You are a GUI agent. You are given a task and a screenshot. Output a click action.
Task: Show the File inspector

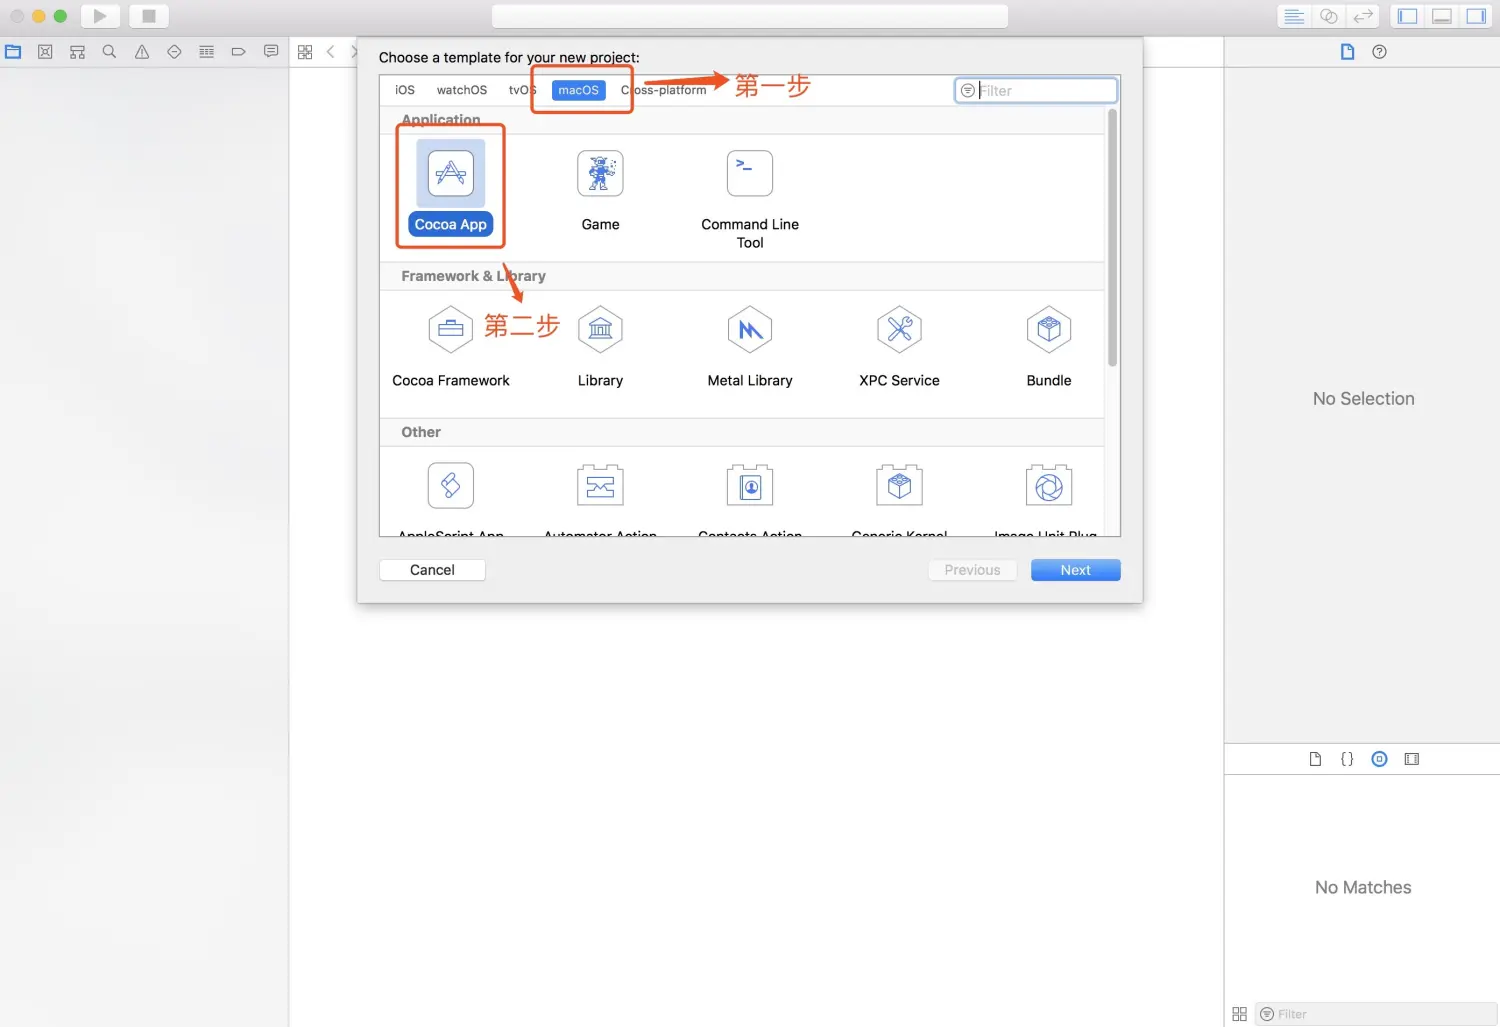coord(1348,52)
